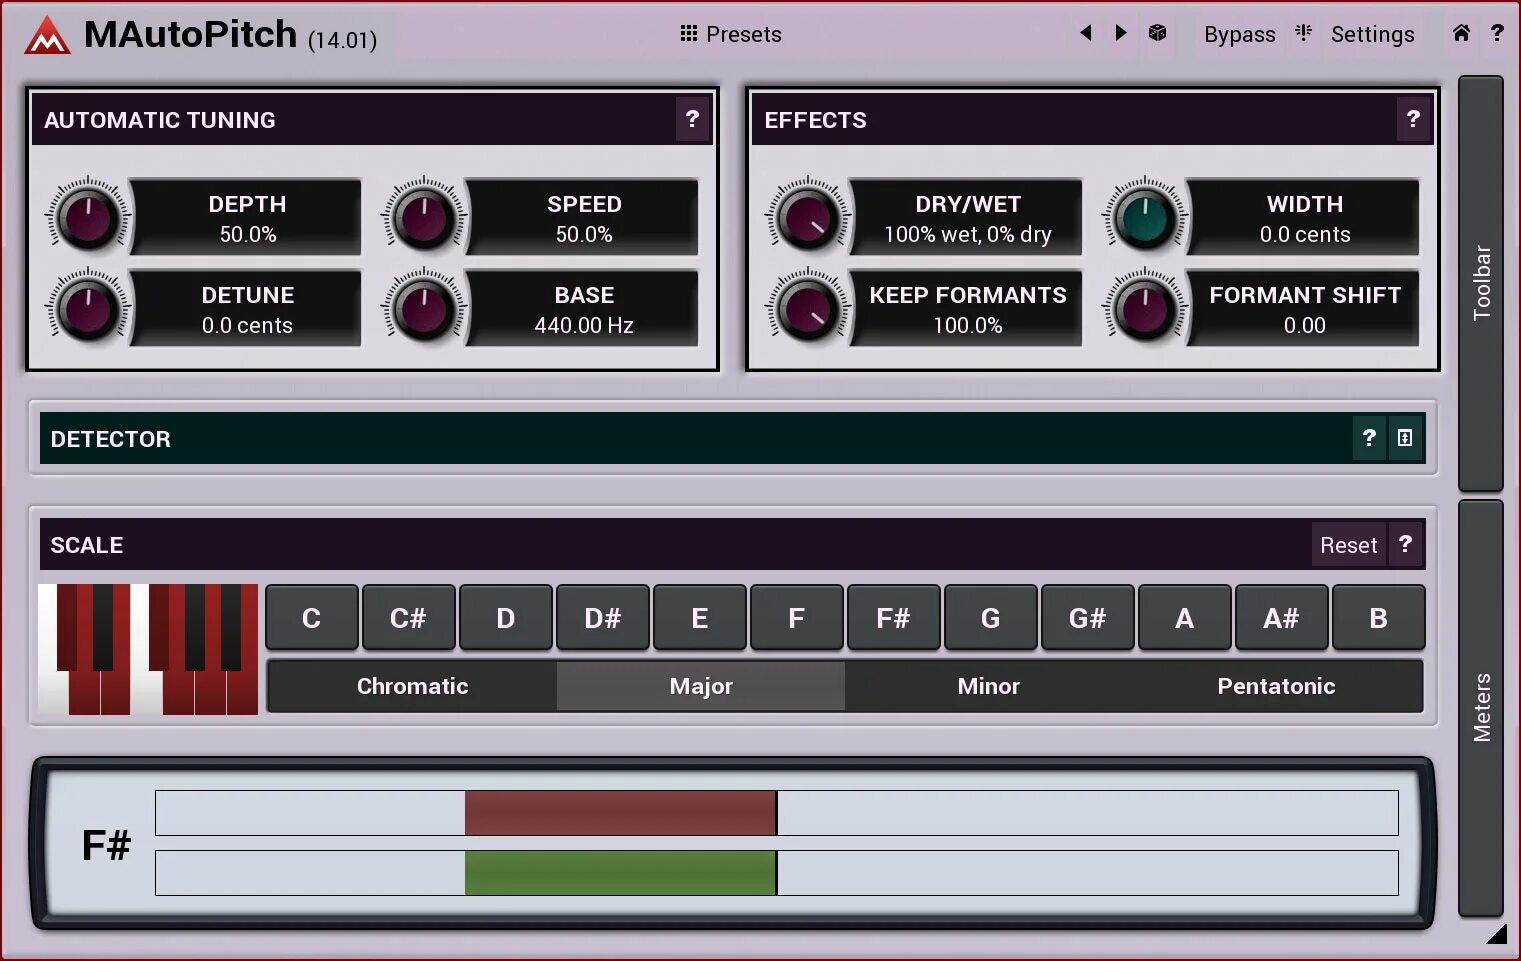Click the detected note F# label
This screenshot has width=1521, height=961.
click(106, 845)
